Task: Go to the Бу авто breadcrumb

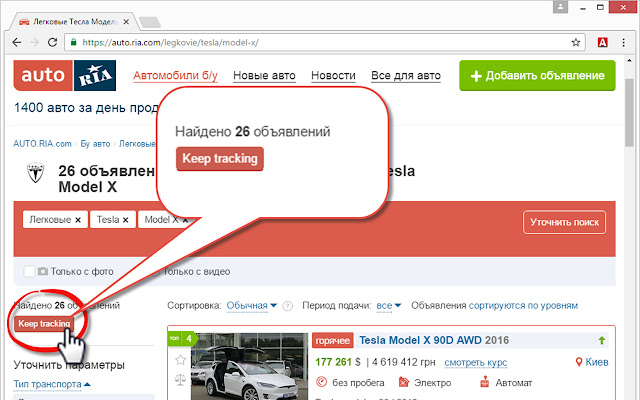Action: click(95, 144)
